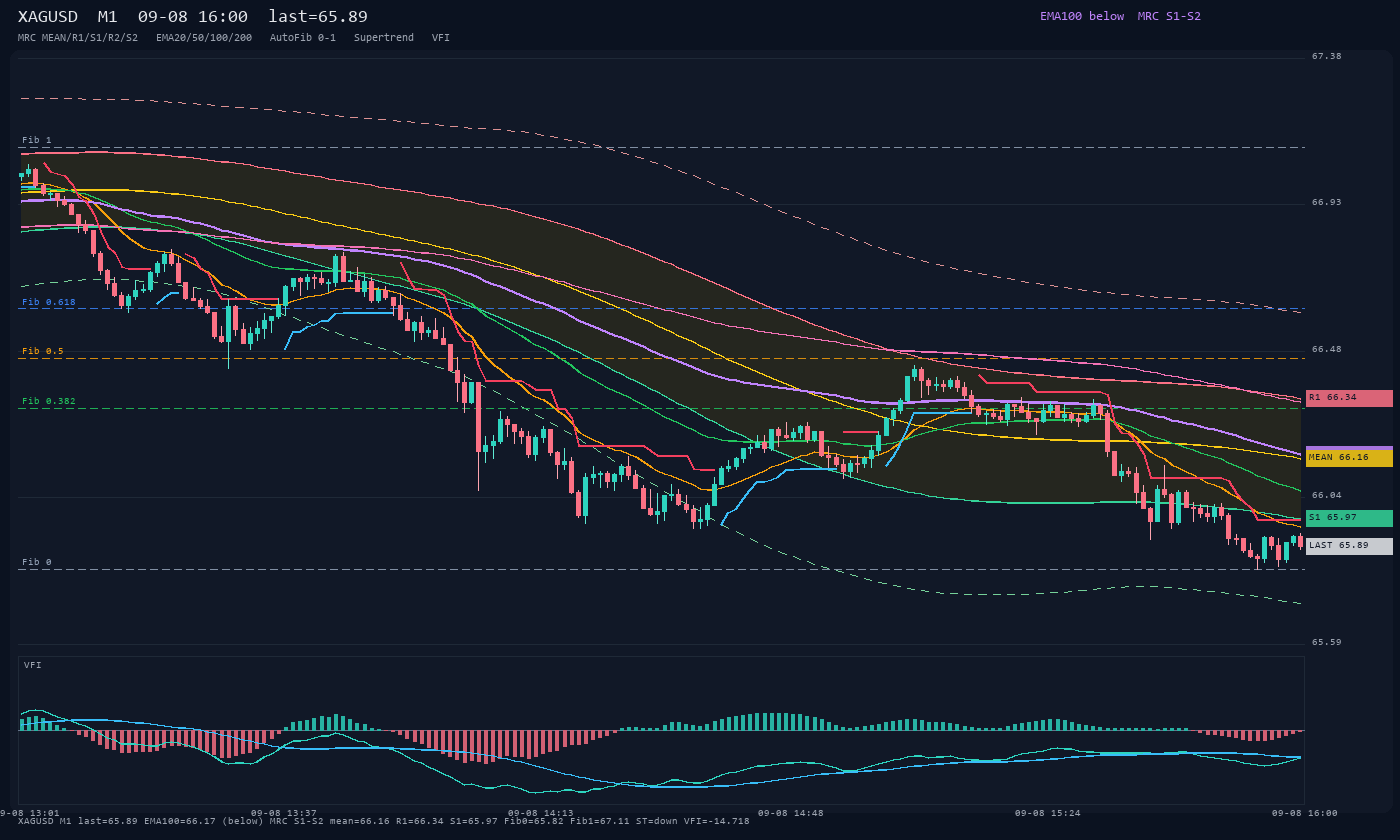
Task: Click the LAST 65.89 price tag
Action: 1349,546
